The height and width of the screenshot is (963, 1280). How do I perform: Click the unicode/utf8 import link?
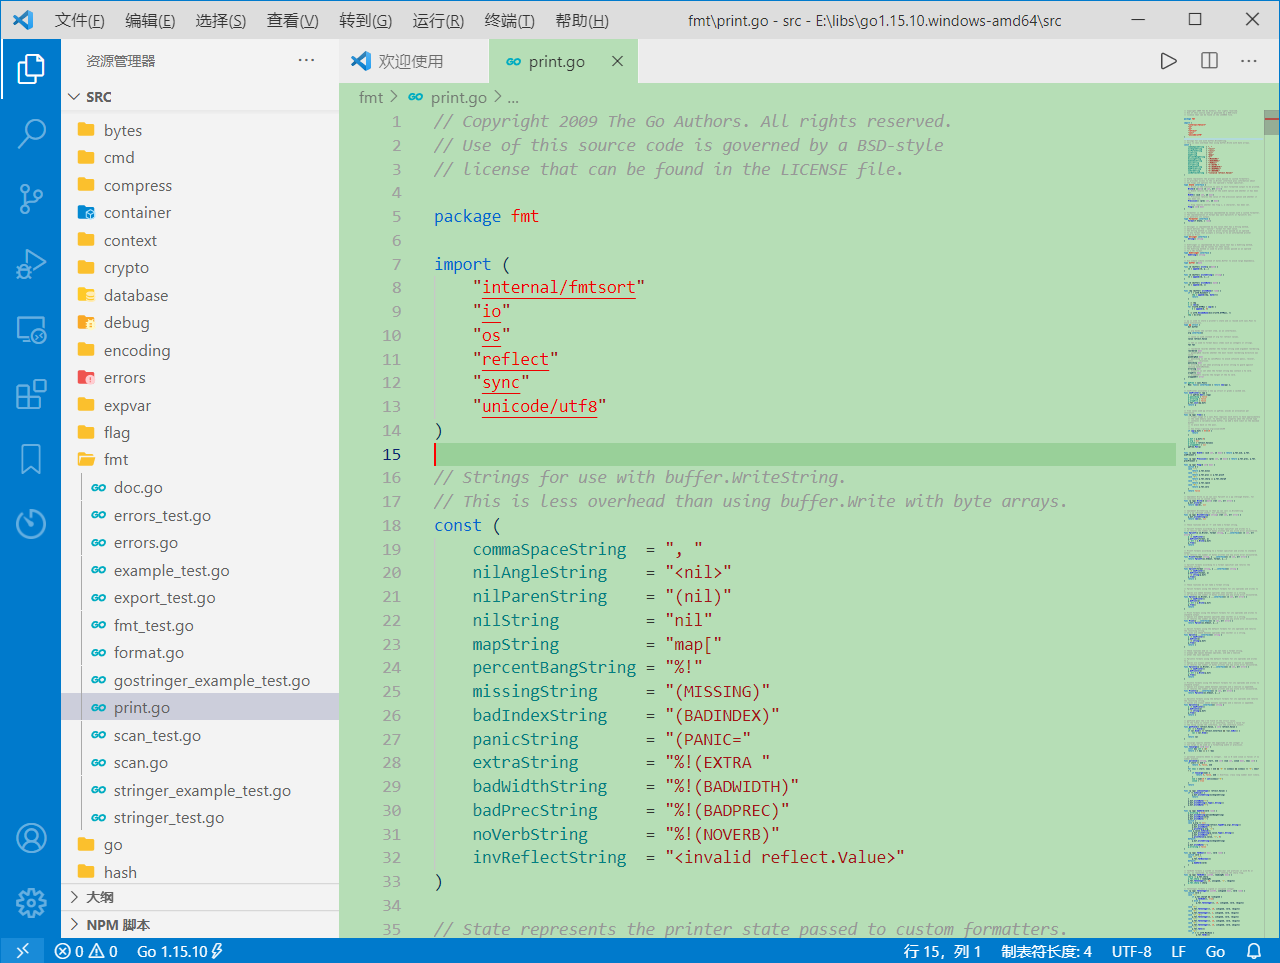(540, 407)
